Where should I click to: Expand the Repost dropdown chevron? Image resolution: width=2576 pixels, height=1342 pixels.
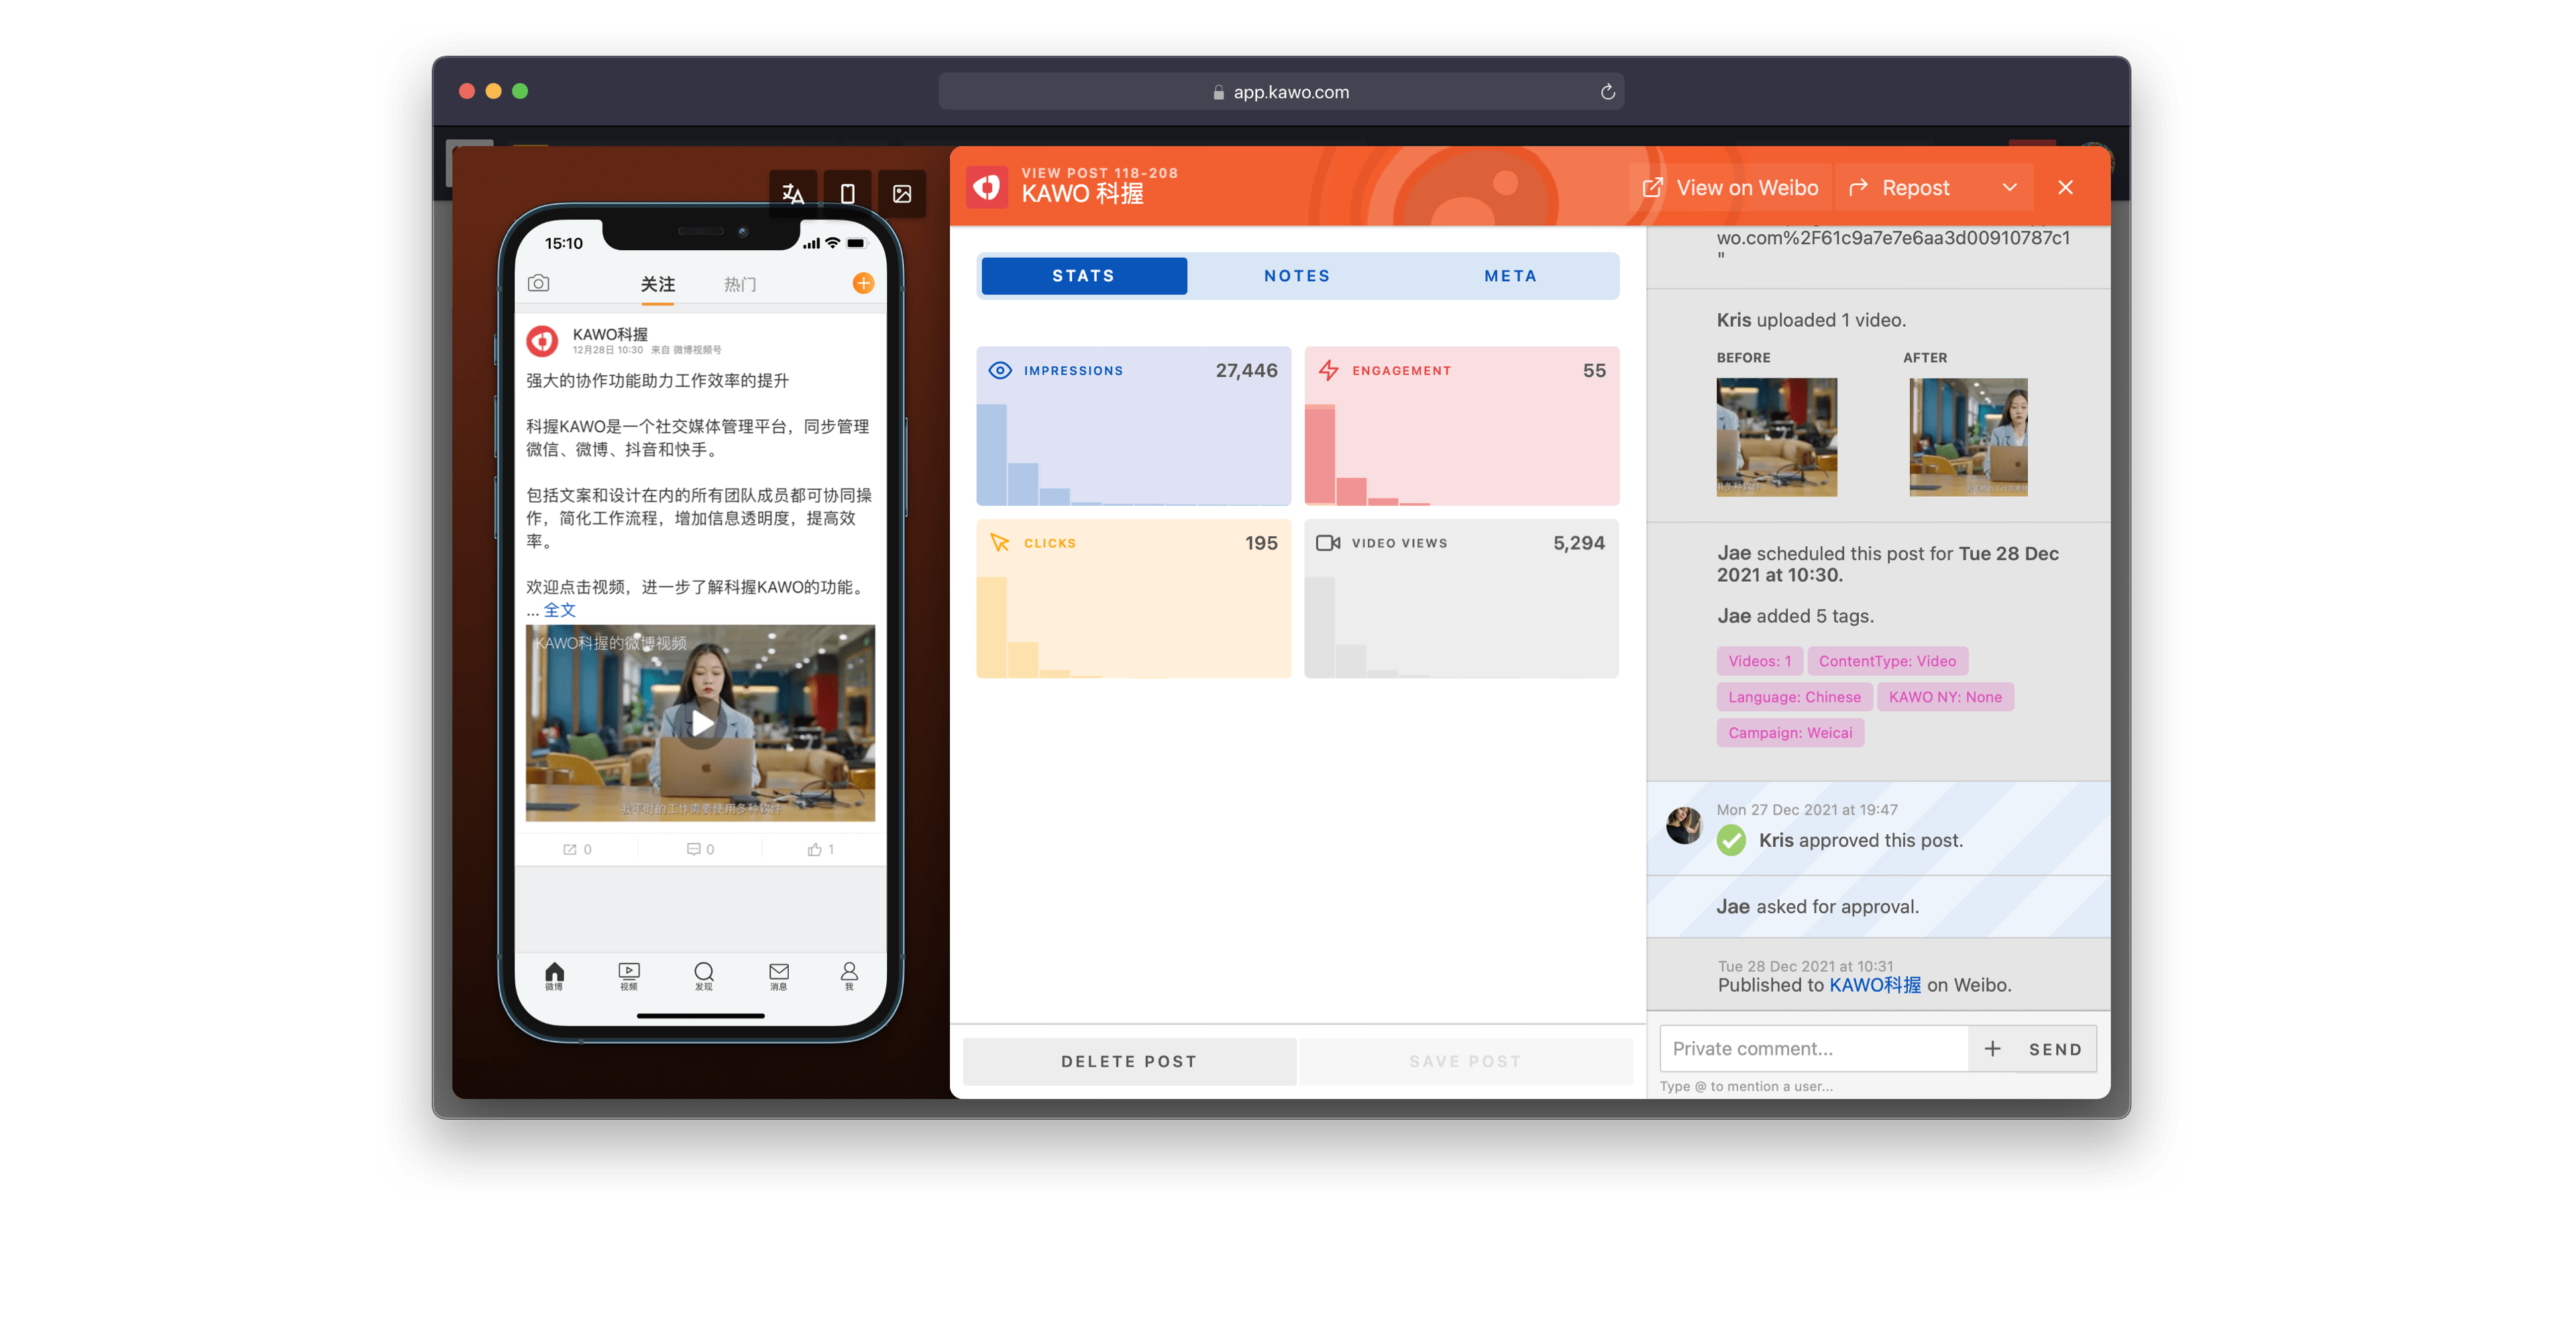(x=2010, y=187)
